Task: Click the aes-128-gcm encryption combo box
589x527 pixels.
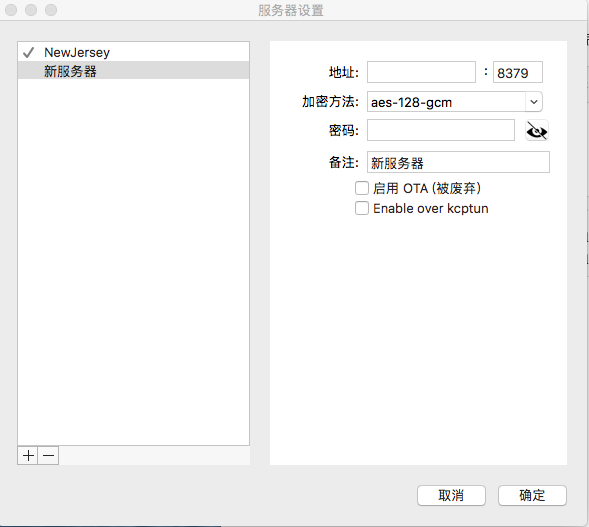Action: [x=455, y=102]
